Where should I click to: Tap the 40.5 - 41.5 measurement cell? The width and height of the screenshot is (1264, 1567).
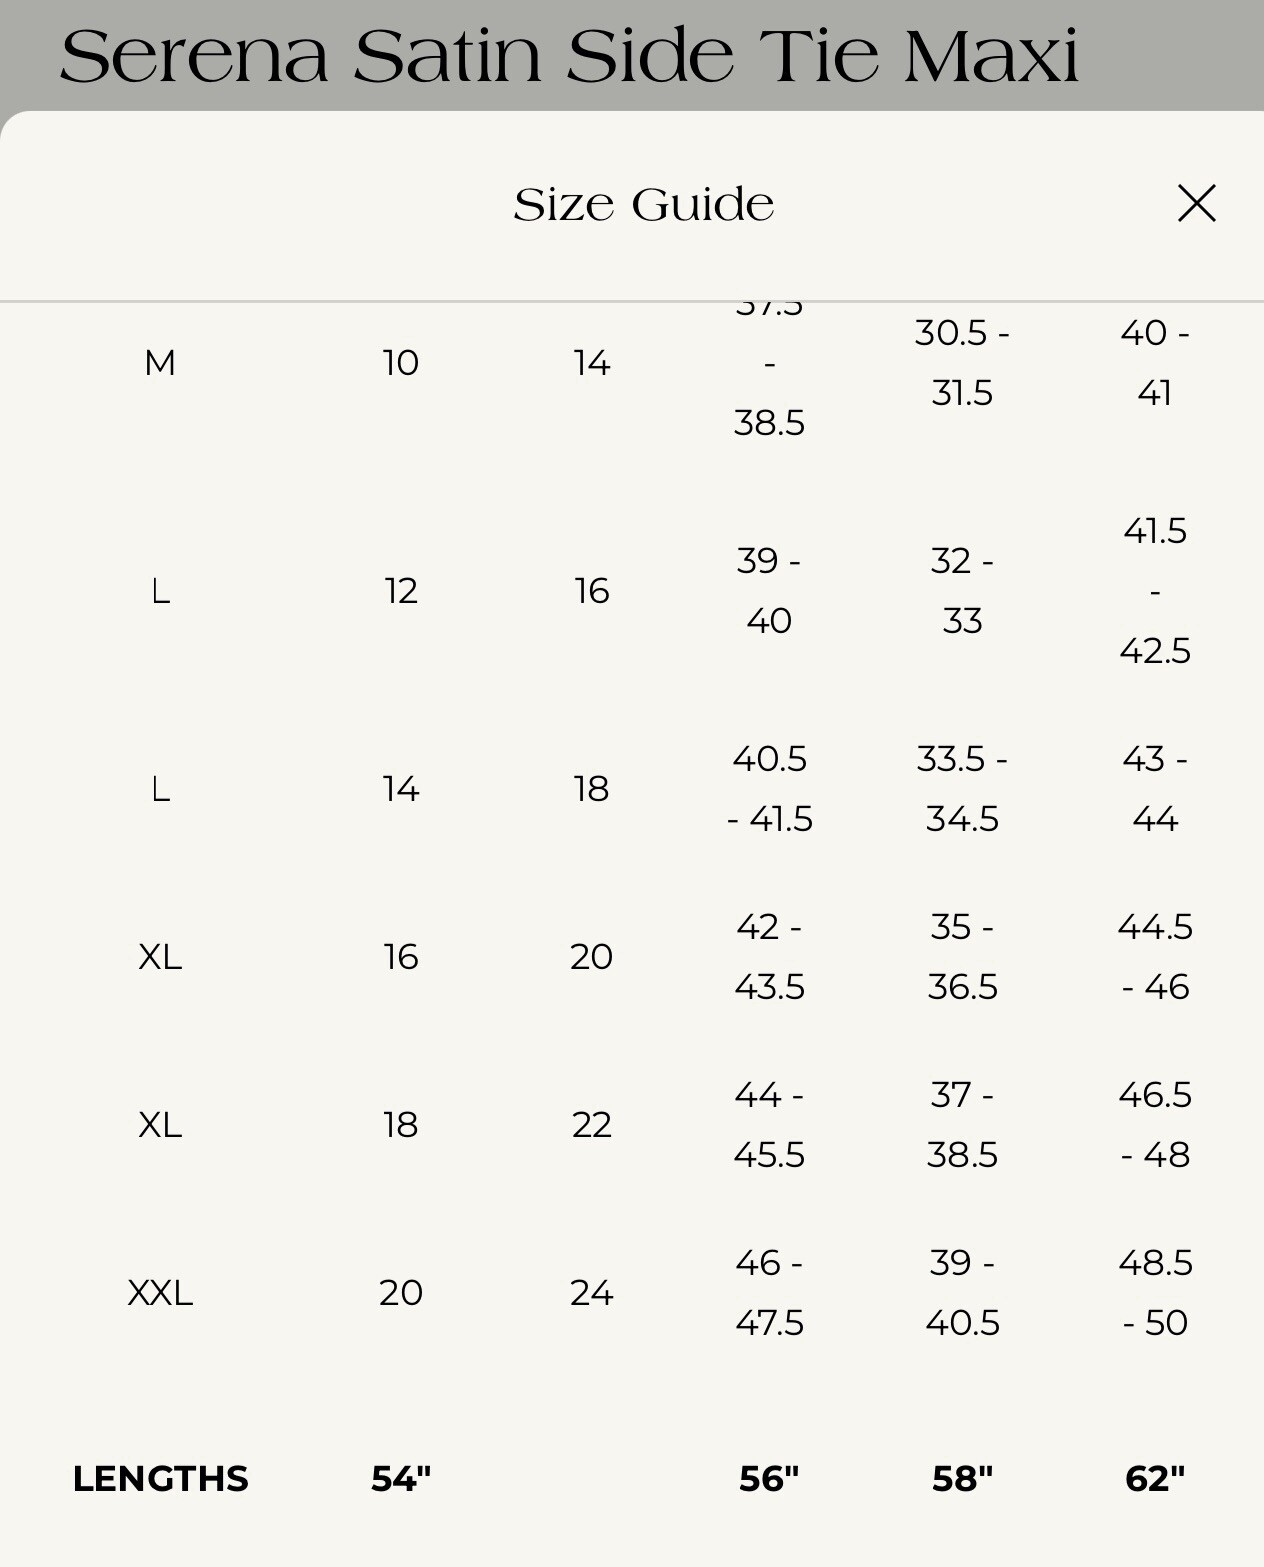click(x=769, y=789)
